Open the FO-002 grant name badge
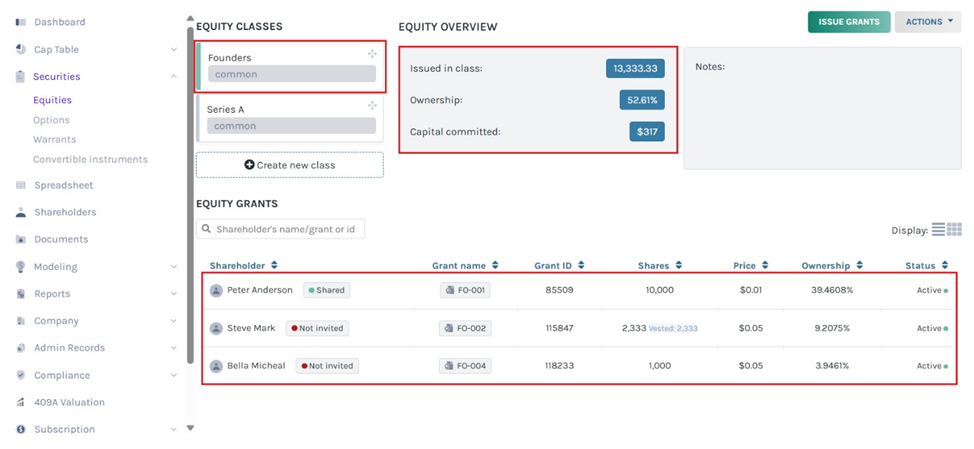 pos(465,328)
